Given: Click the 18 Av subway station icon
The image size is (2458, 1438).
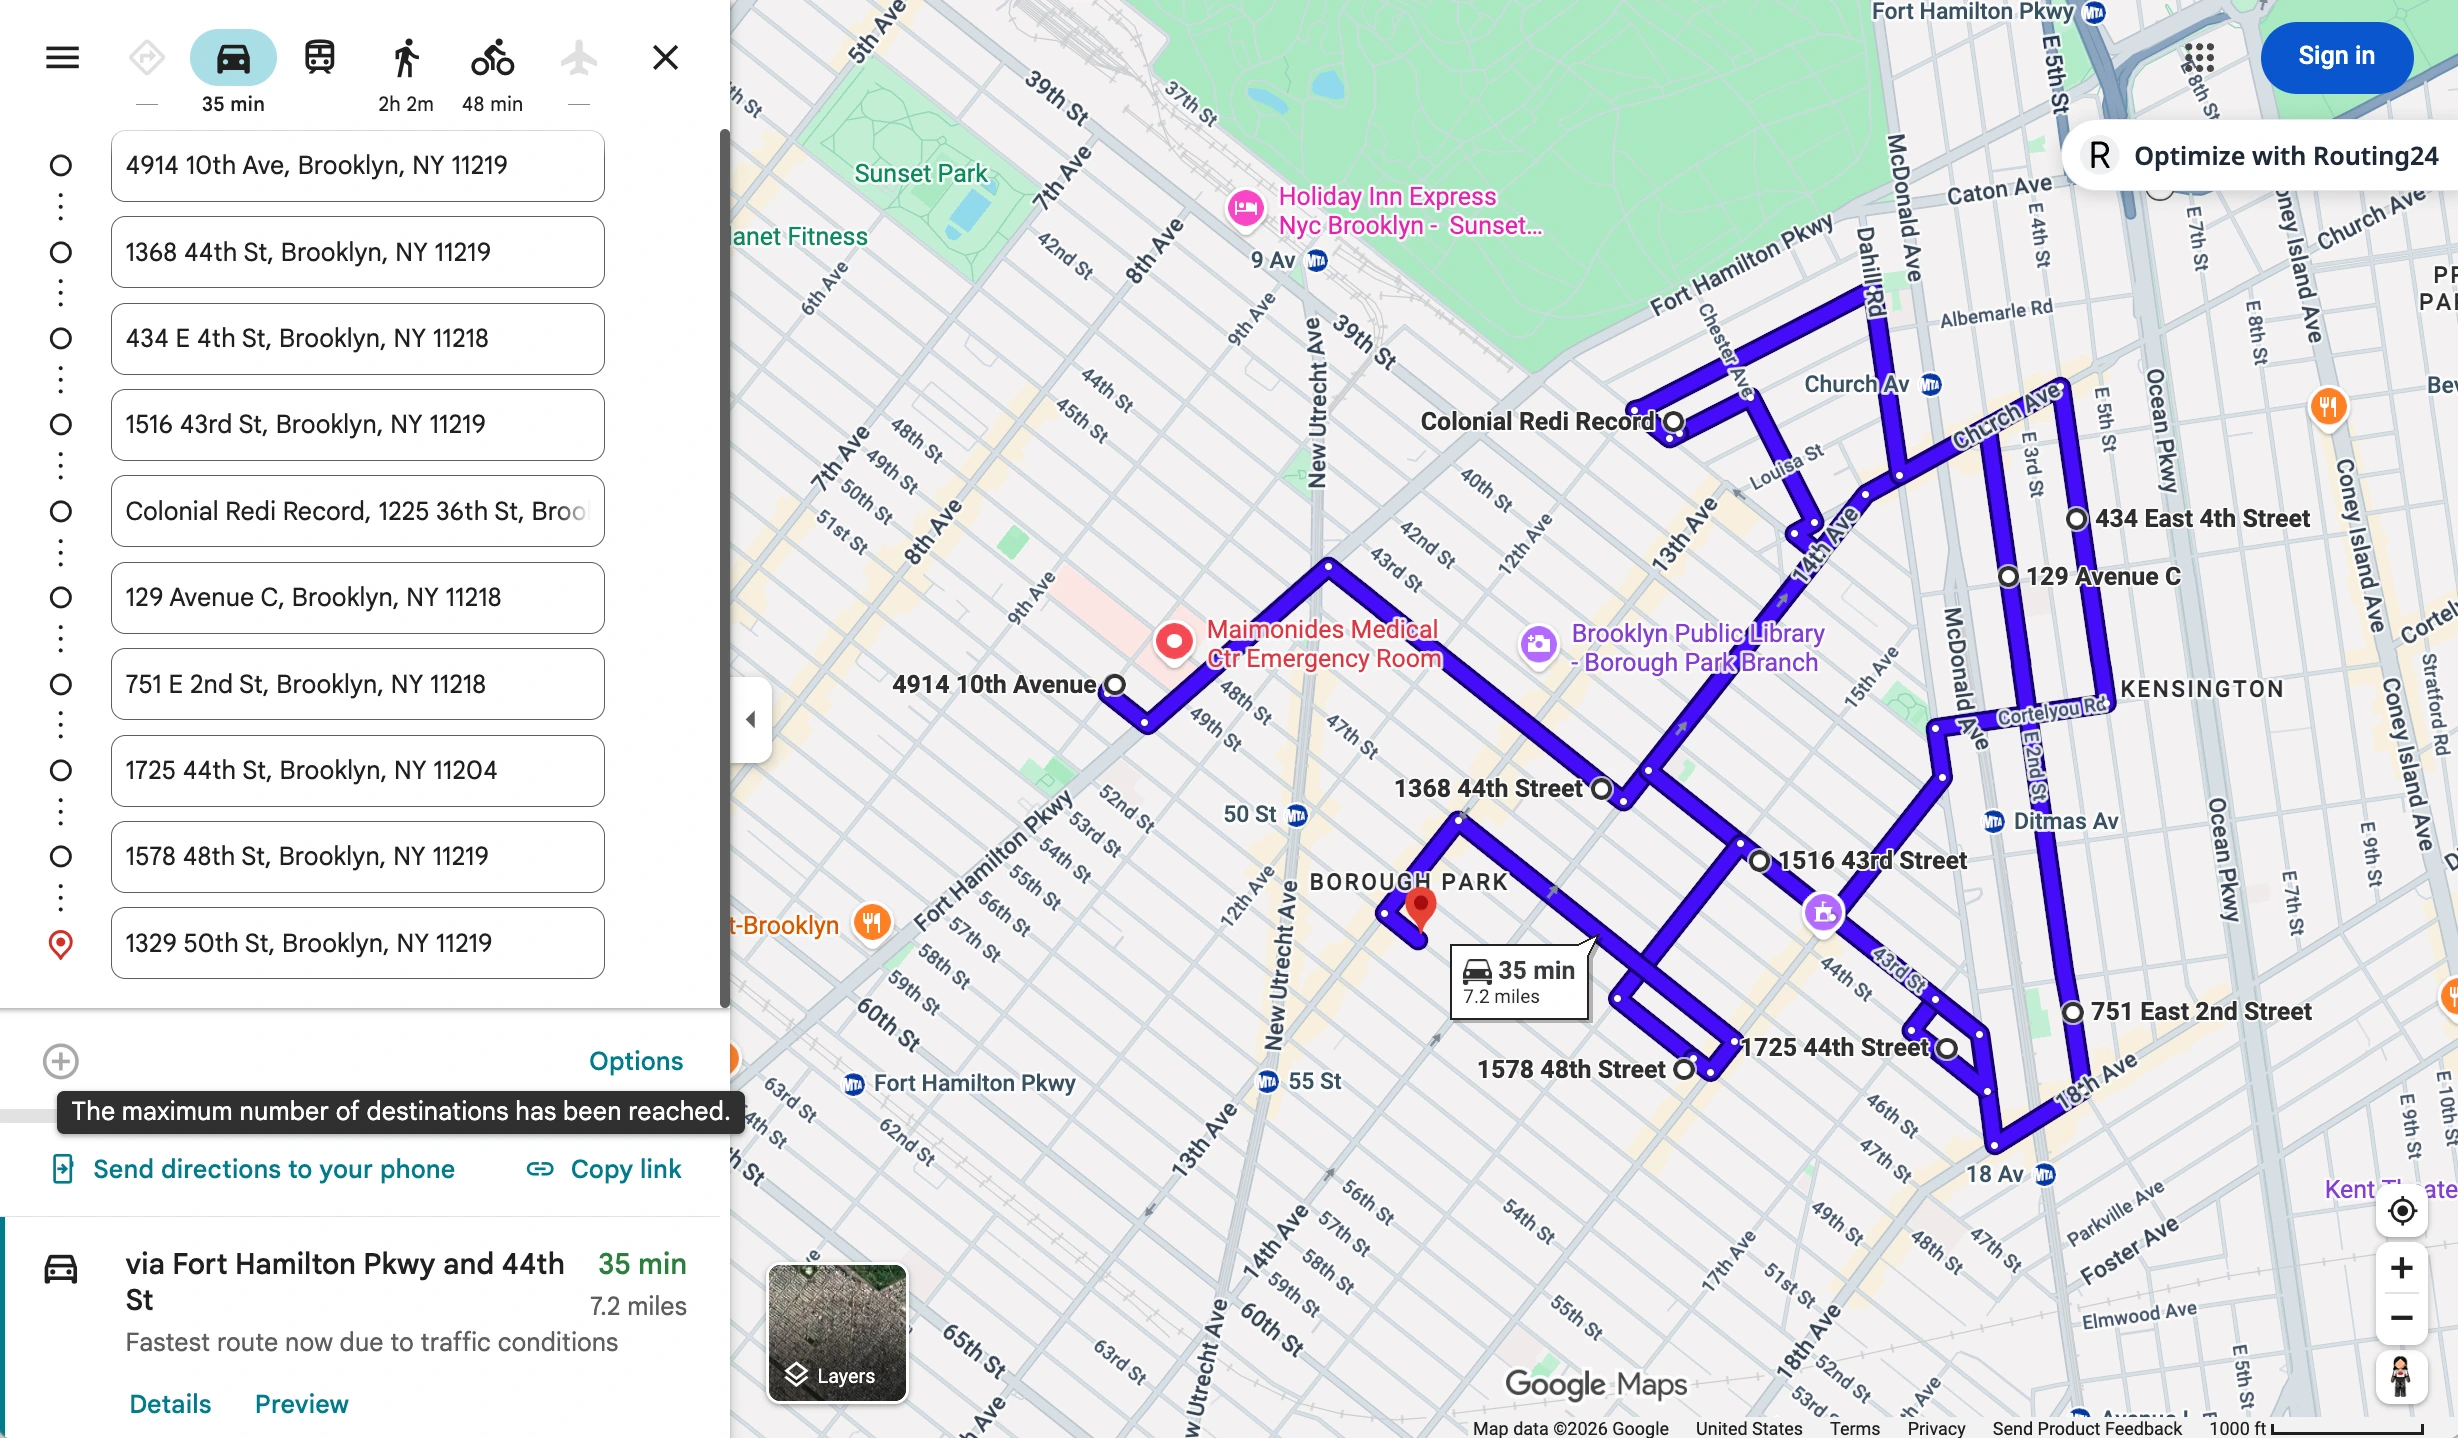Looking at the screenshot, I should [2045, 1174].
